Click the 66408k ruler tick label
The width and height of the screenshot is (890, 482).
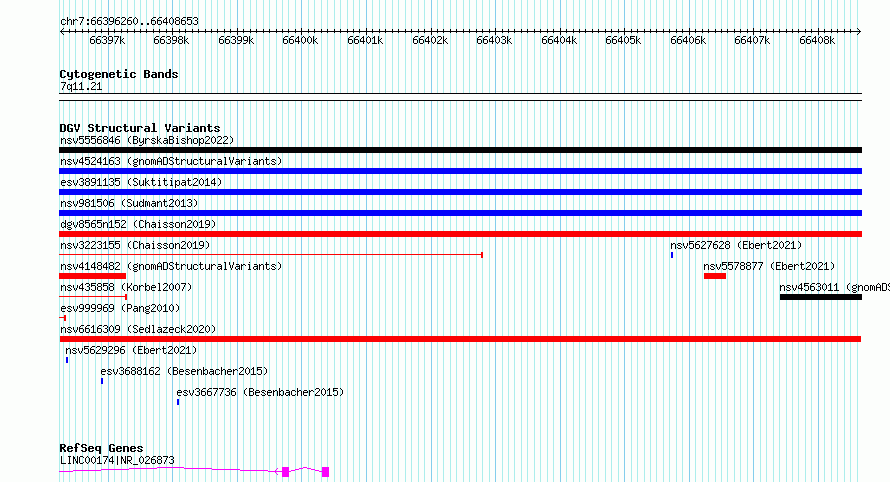(817, 40)
